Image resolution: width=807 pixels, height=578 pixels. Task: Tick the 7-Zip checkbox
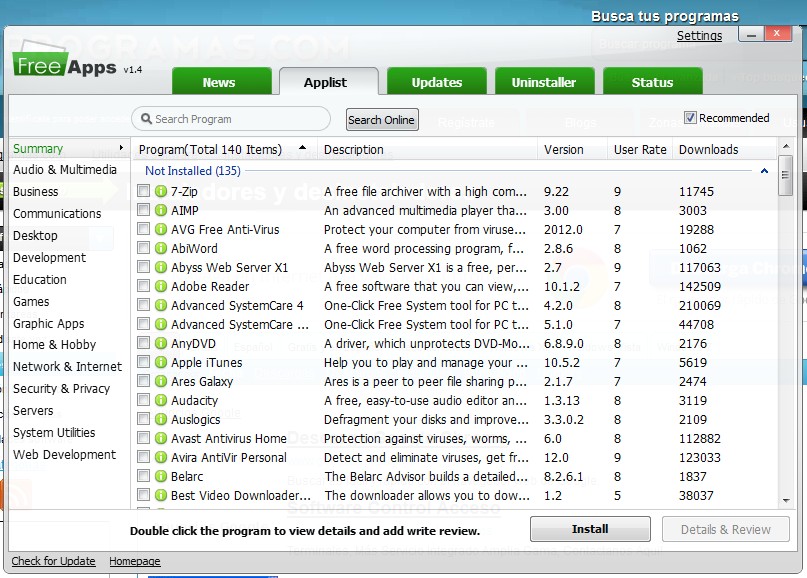[144, 191]
